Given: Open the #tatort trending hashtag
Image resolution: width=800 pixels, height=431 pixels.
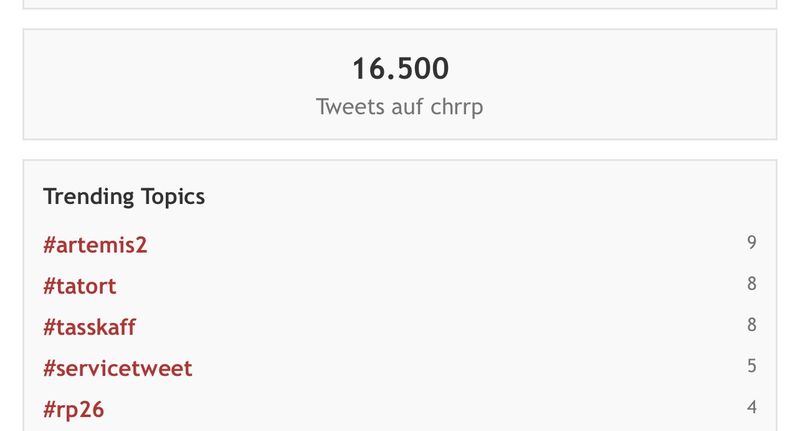Looking at the screenshot, I should tap(80, 286).
